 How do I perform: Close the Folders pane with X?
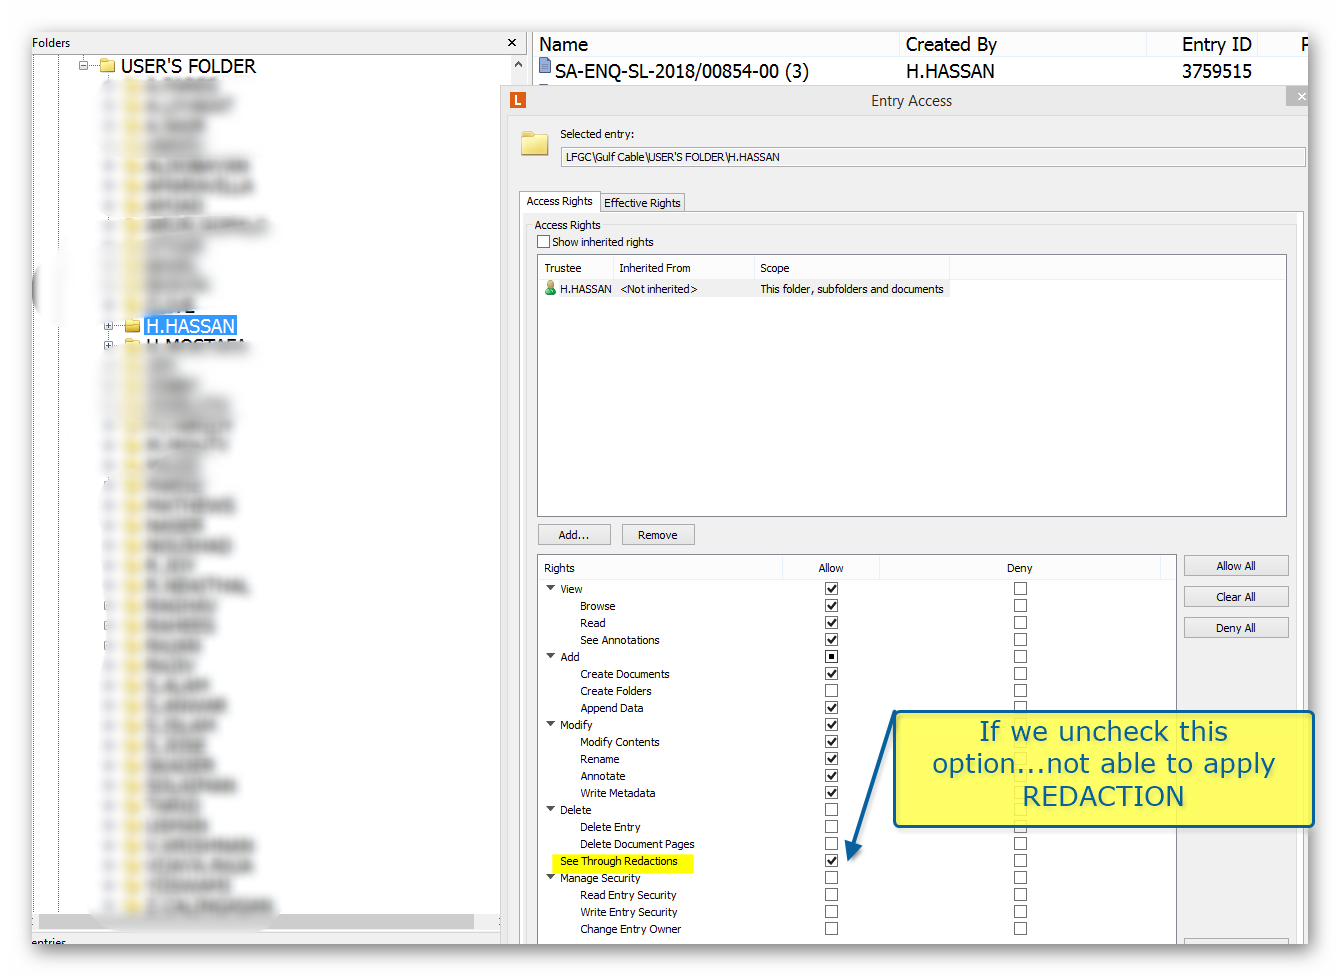click(x=512, y=43)
